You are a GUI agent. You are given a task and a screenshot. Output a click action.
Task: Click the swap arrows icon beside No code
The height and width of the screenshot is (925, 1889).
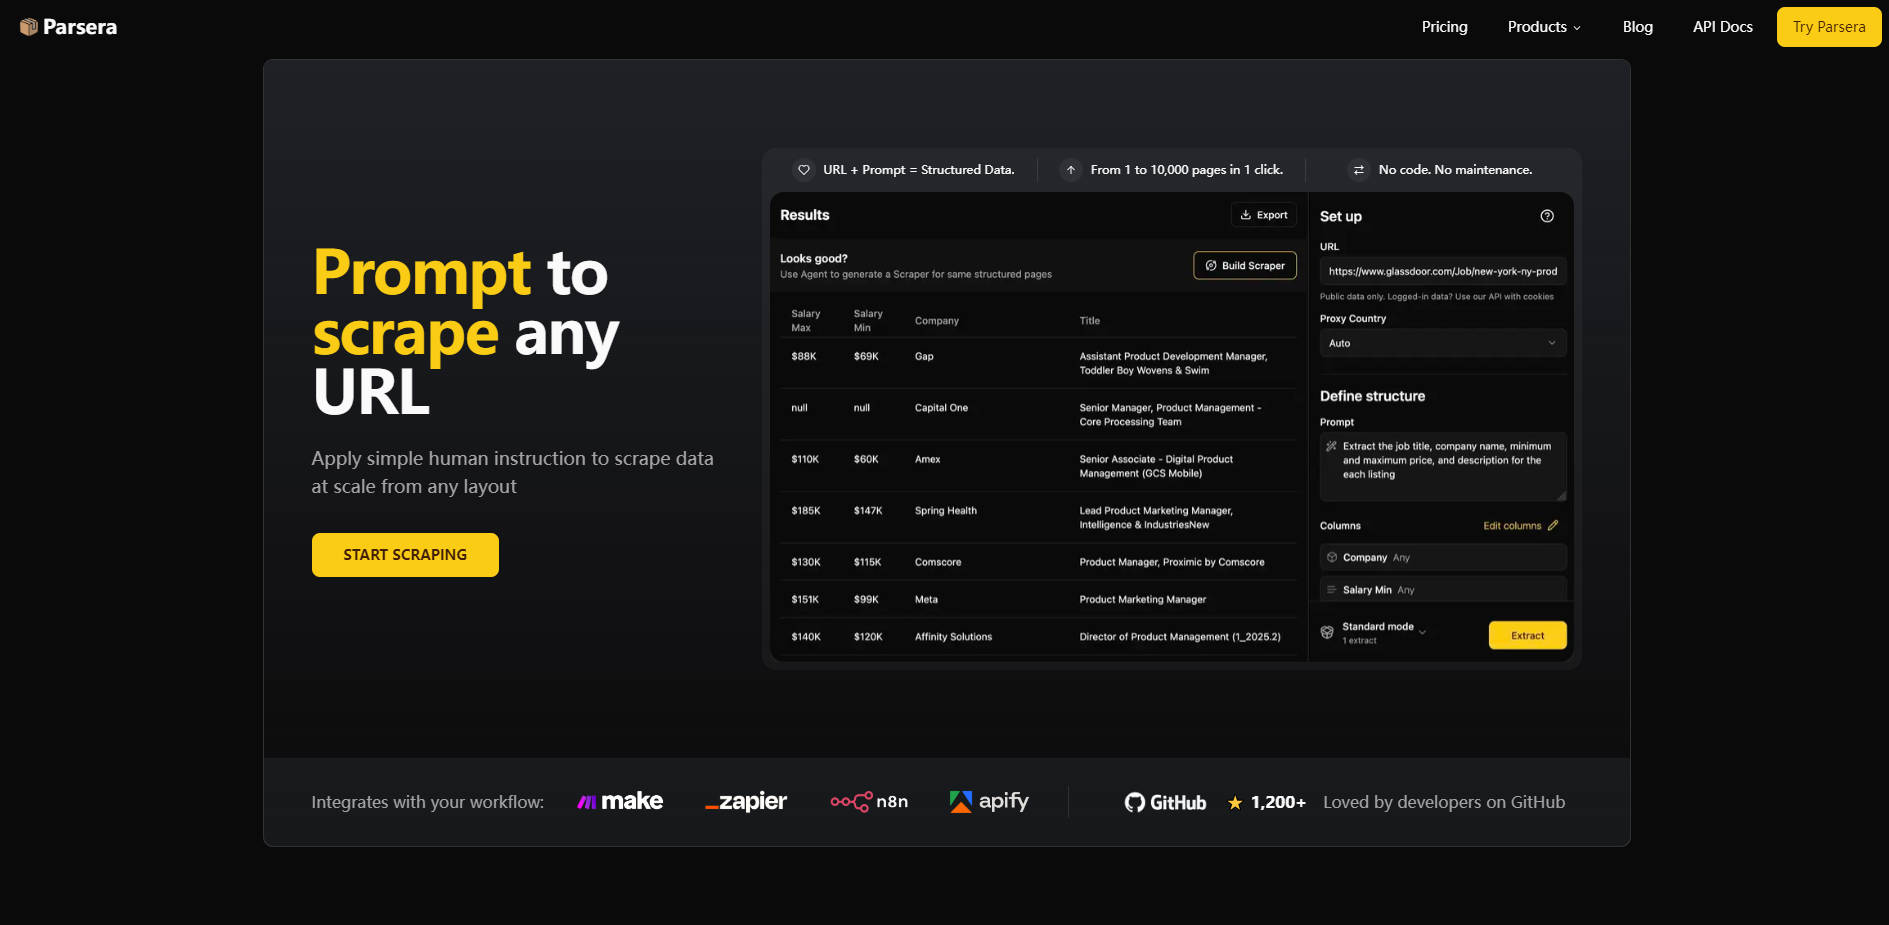[x=1358, y=170]
